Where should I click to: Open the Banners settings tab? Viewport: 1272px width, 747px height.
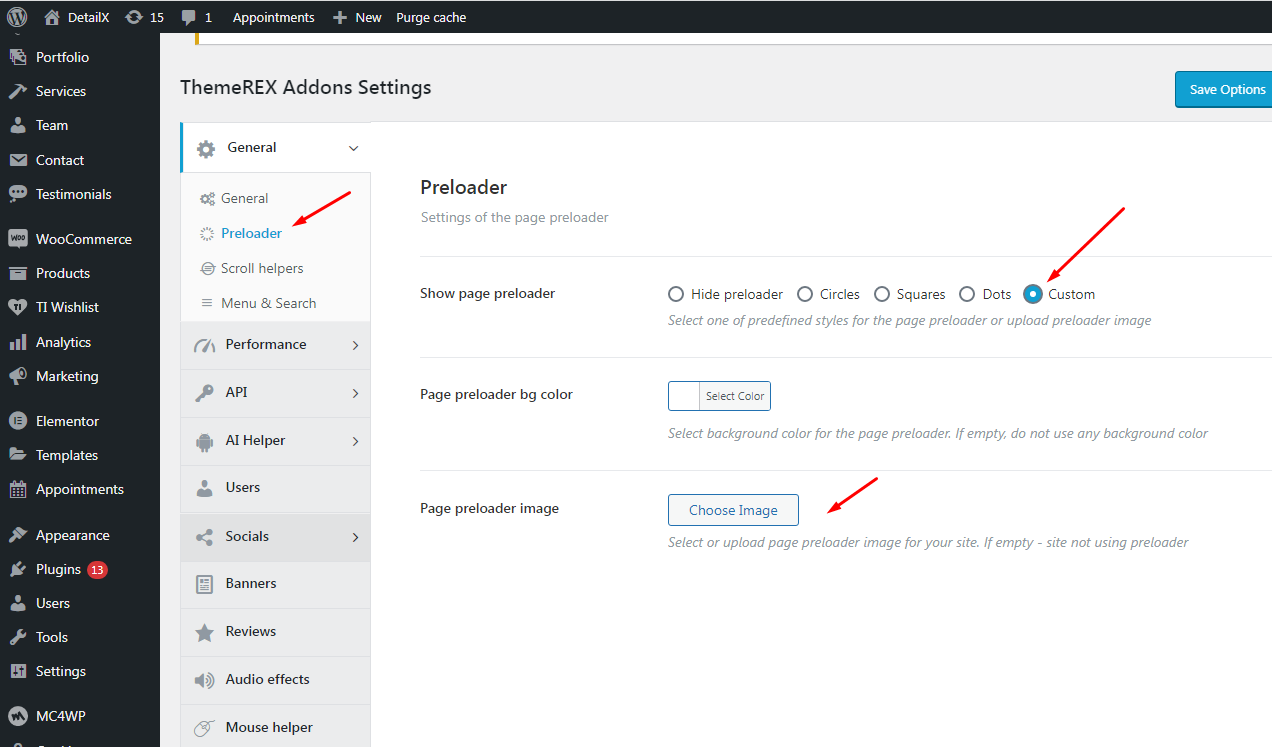coord(275,584)
